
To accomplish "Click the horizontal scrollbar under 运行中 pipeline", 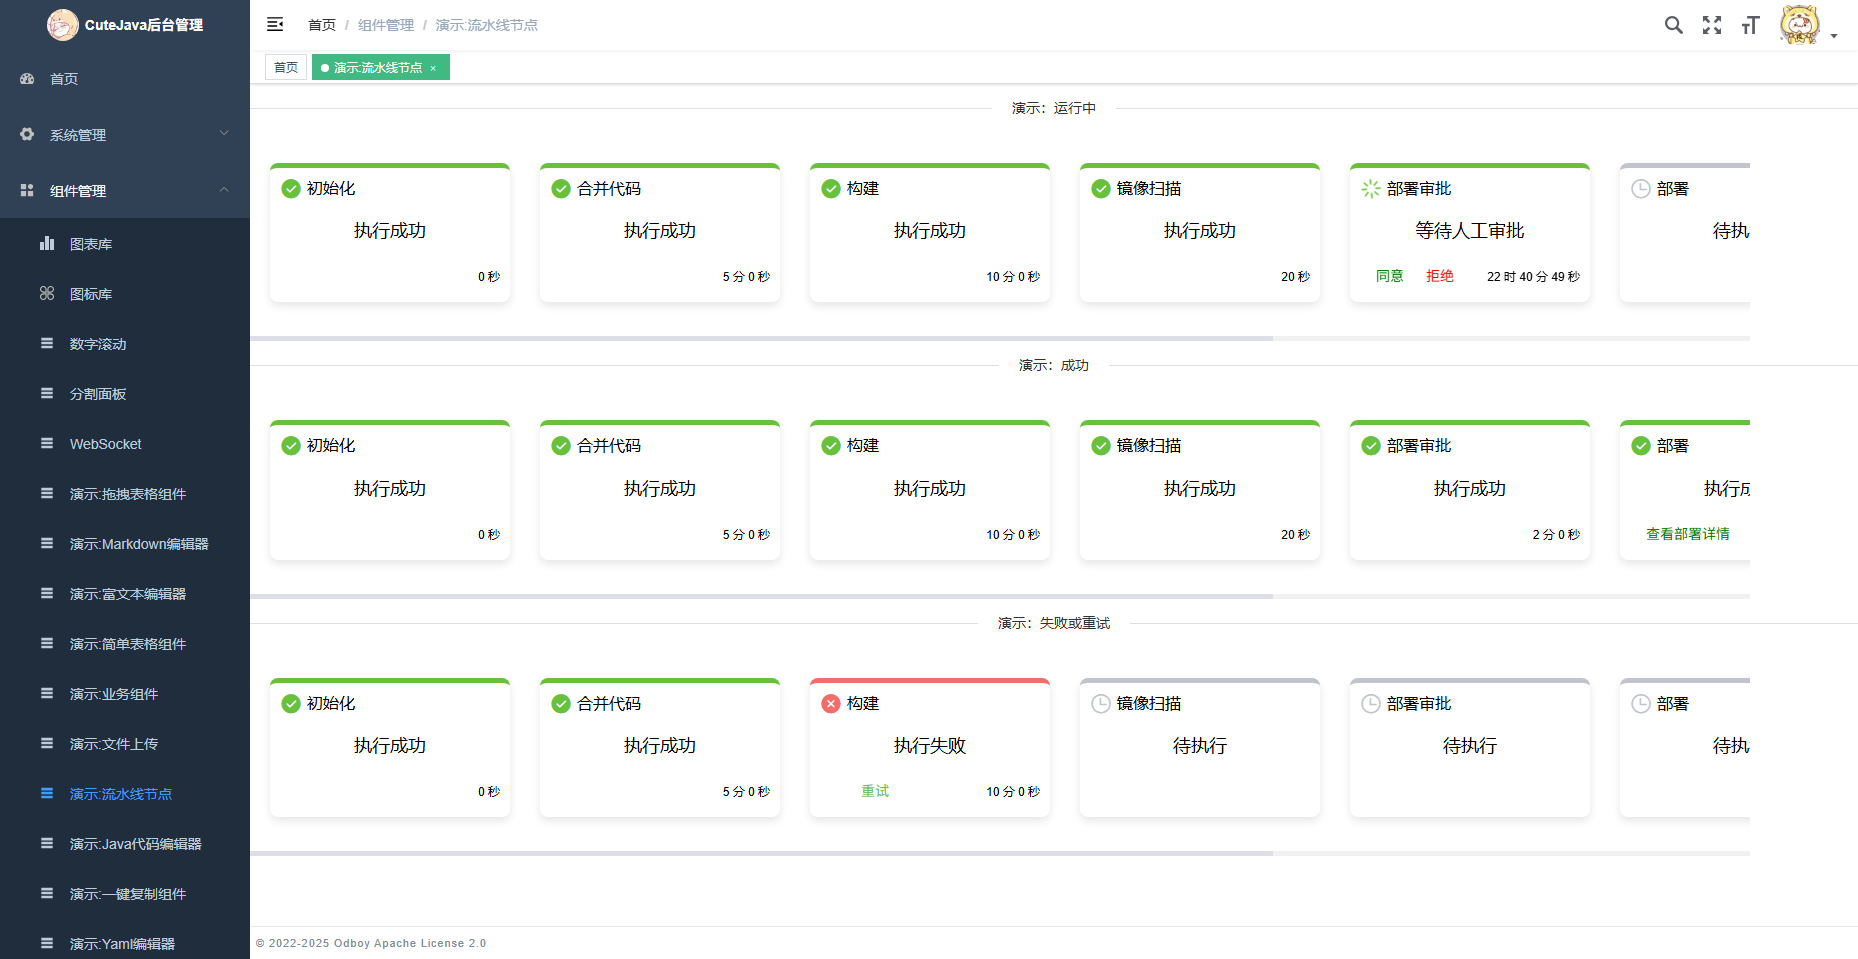I will [761, 338].
